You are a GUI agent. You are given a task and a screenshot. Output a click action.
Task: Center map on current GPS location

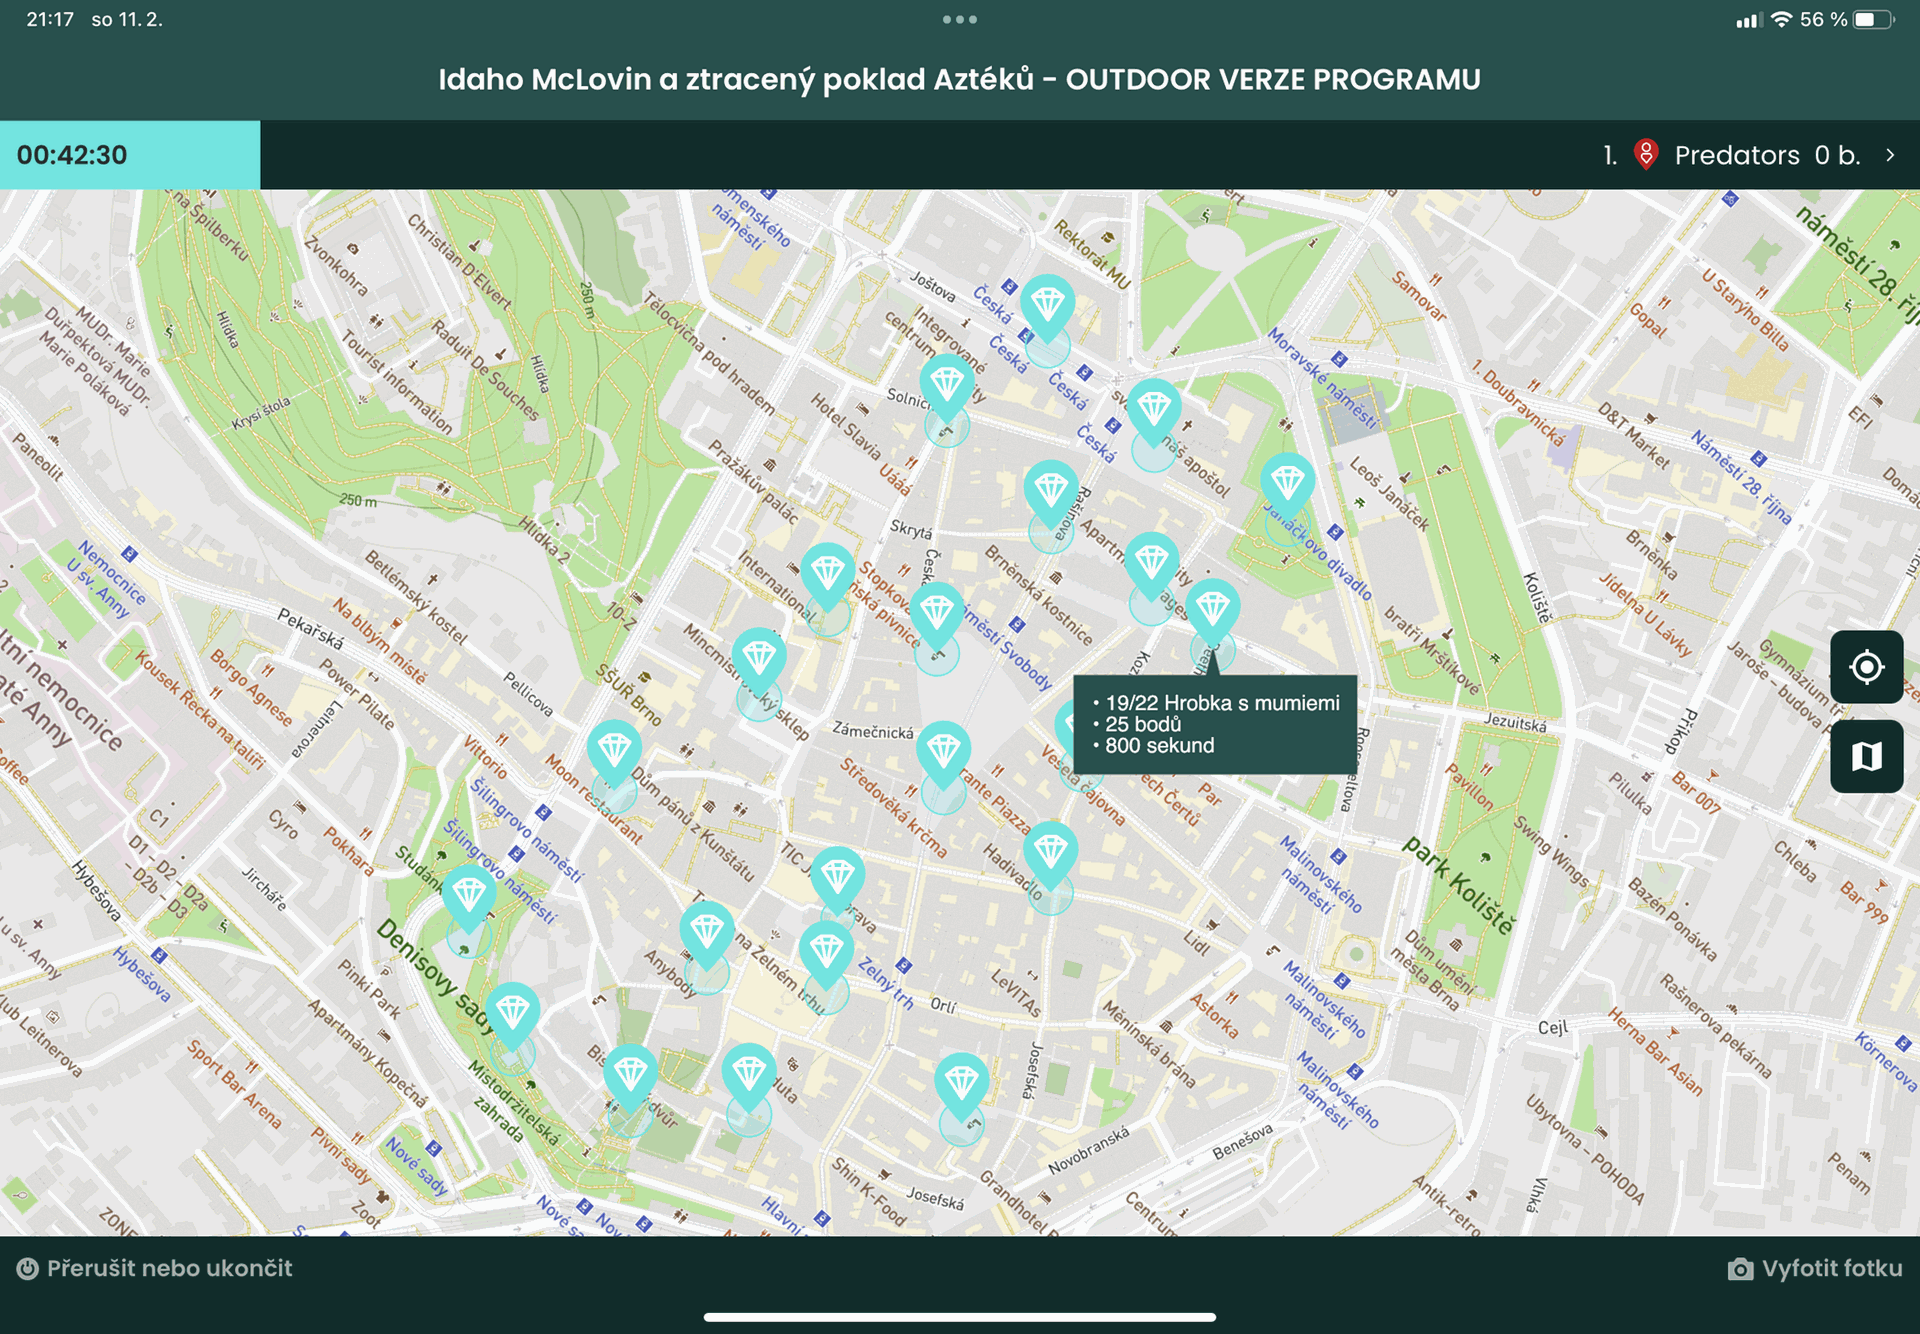point(1866,667)
